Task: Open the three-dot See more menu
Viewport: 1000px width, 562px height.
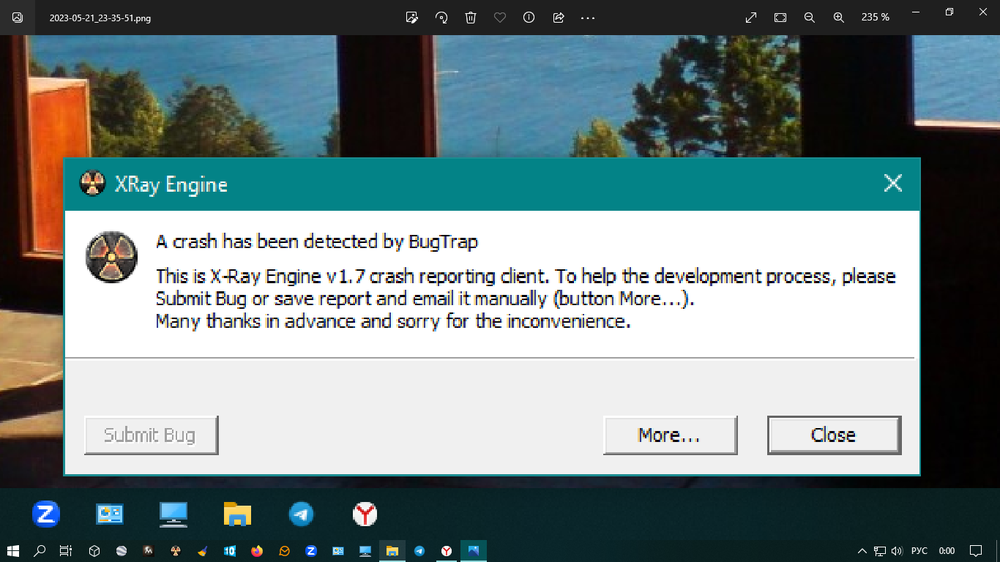Action: pos(587,18)
